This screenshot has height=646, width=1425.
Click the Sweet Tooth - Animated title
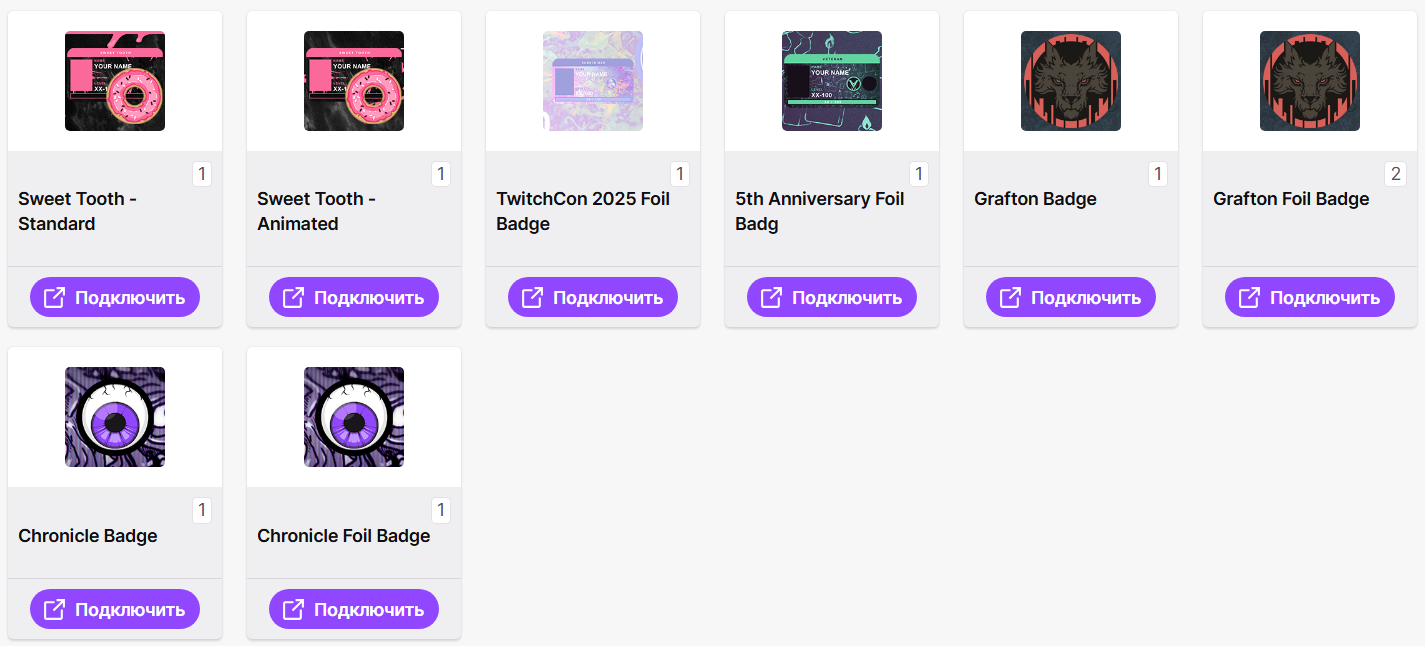pyautogui.click(x=316, y=211)
